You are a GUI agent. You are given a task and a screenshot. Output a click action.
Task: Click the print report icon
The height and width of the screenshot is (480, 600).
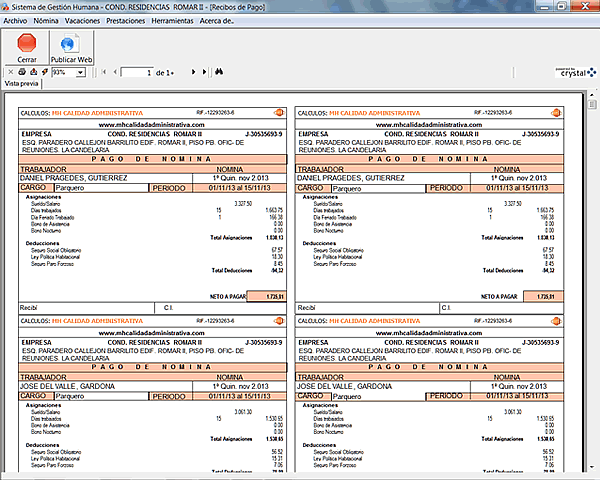tap(22, 73)
